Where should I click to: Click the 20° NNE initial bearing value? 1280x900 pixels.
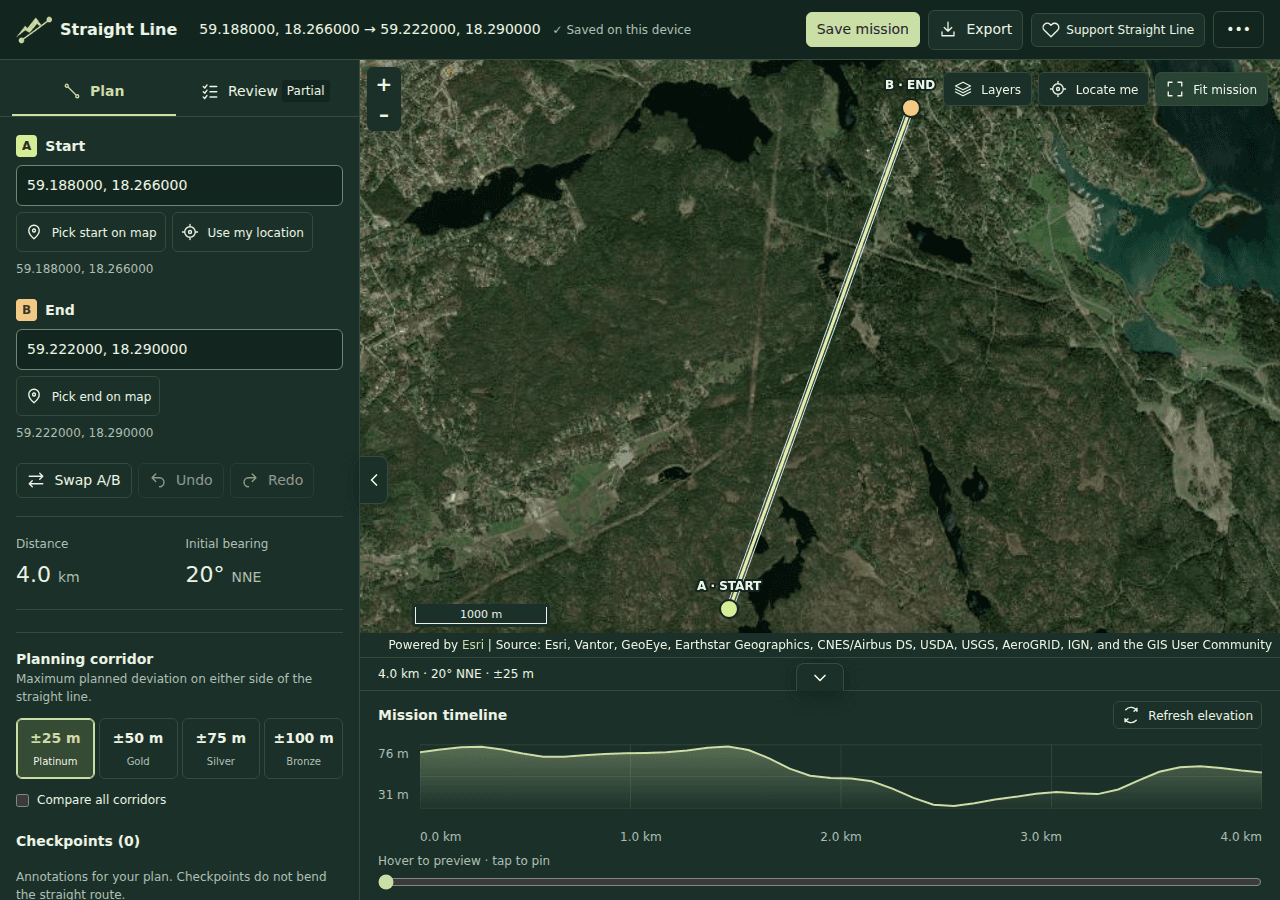tap(223, 574)
